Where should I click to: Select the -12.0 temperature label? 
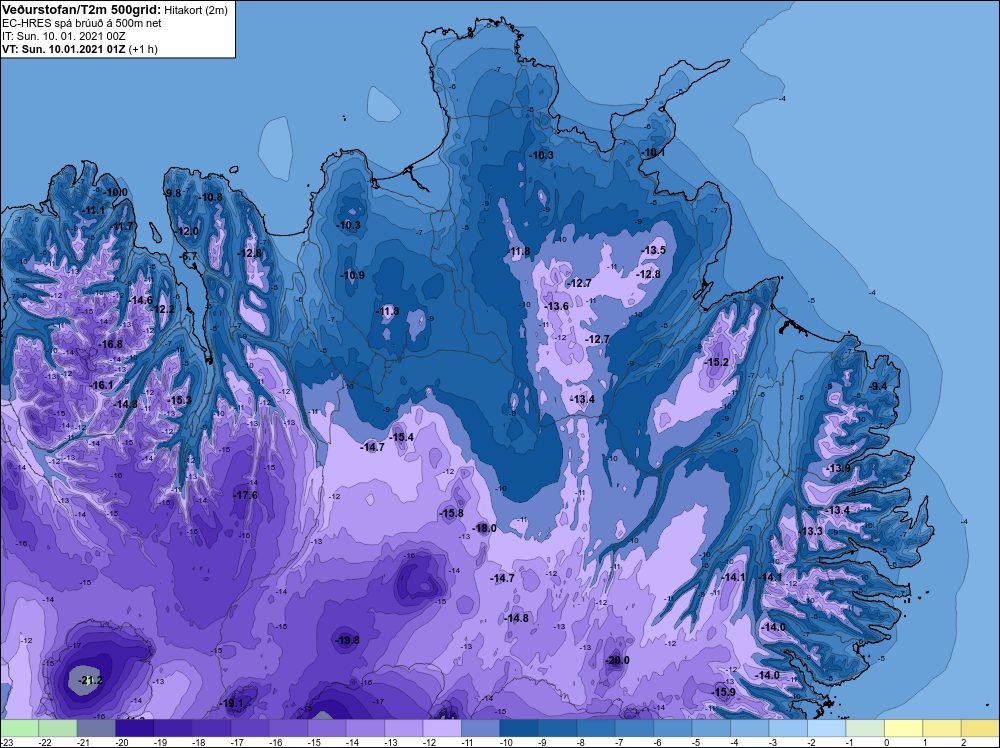click(x=188, y=231)
